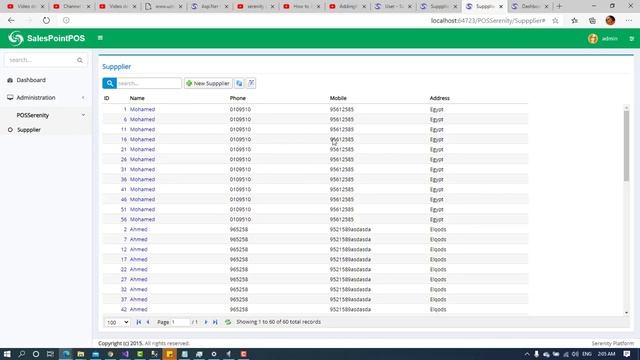Open Ahmed supplier with ID 2
Screen dimensions: 640x360
coord(138,229)
